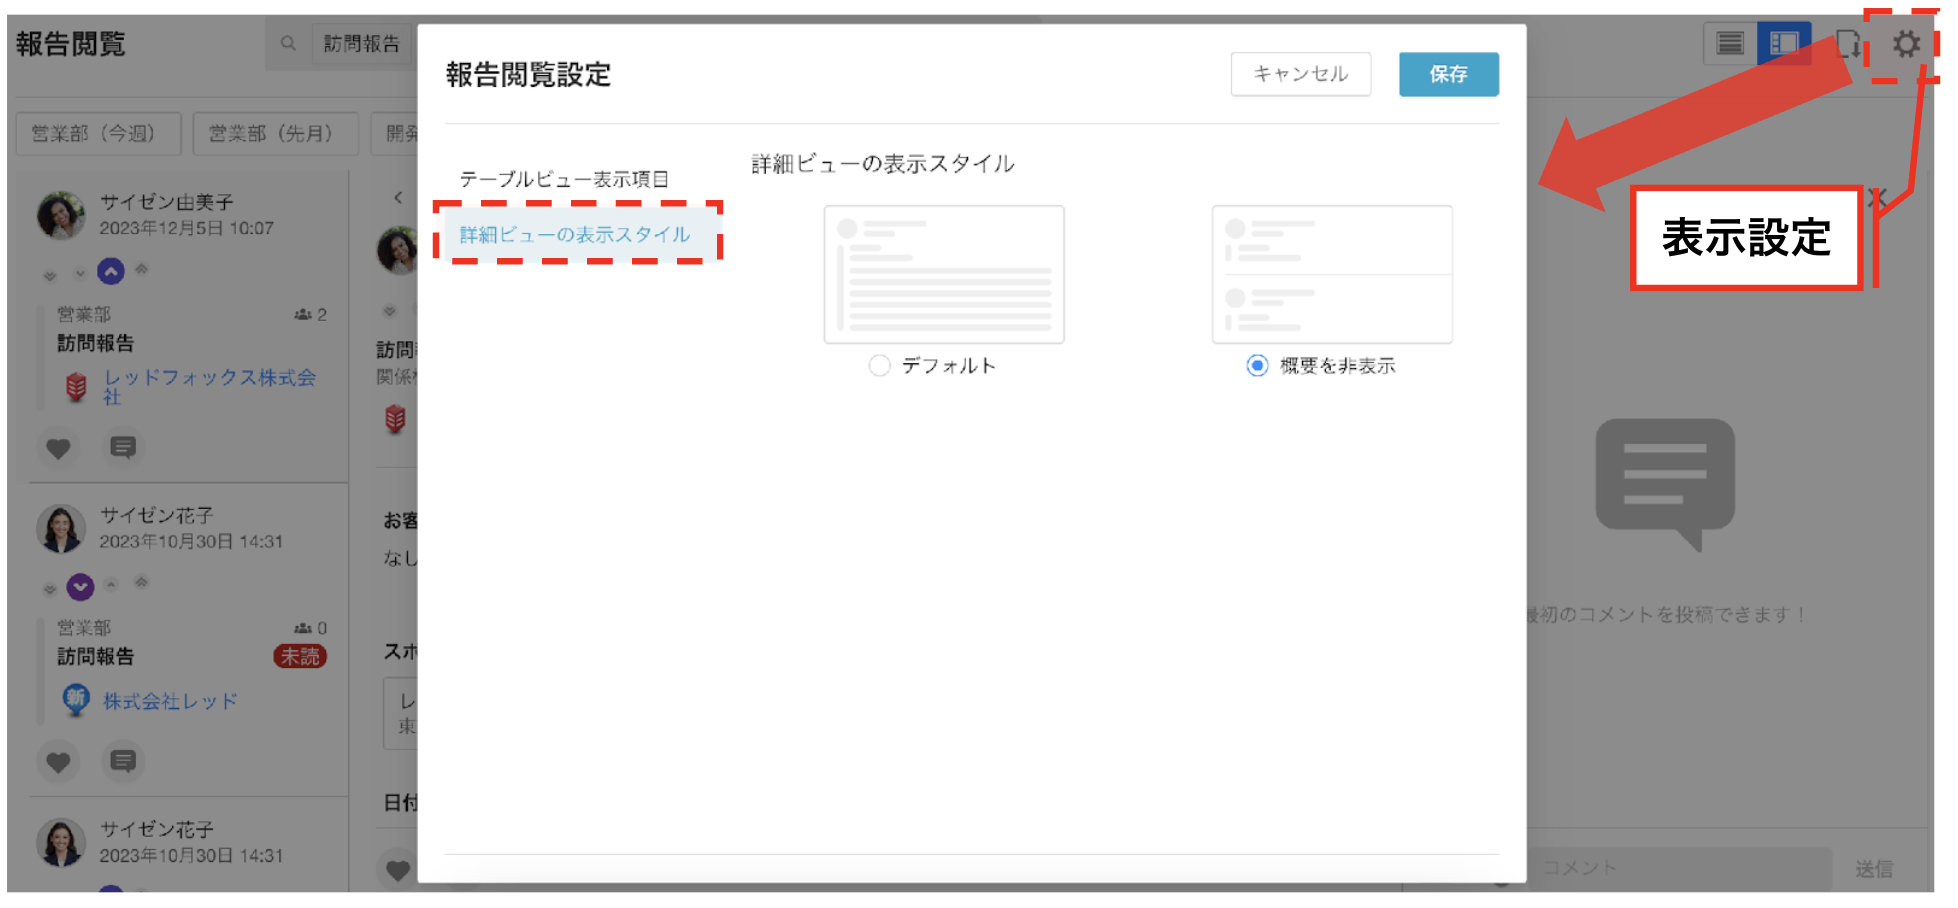Click the 保存 button in the settings dialog
The image size is (1958, 908).
(x=1448, y=74)
